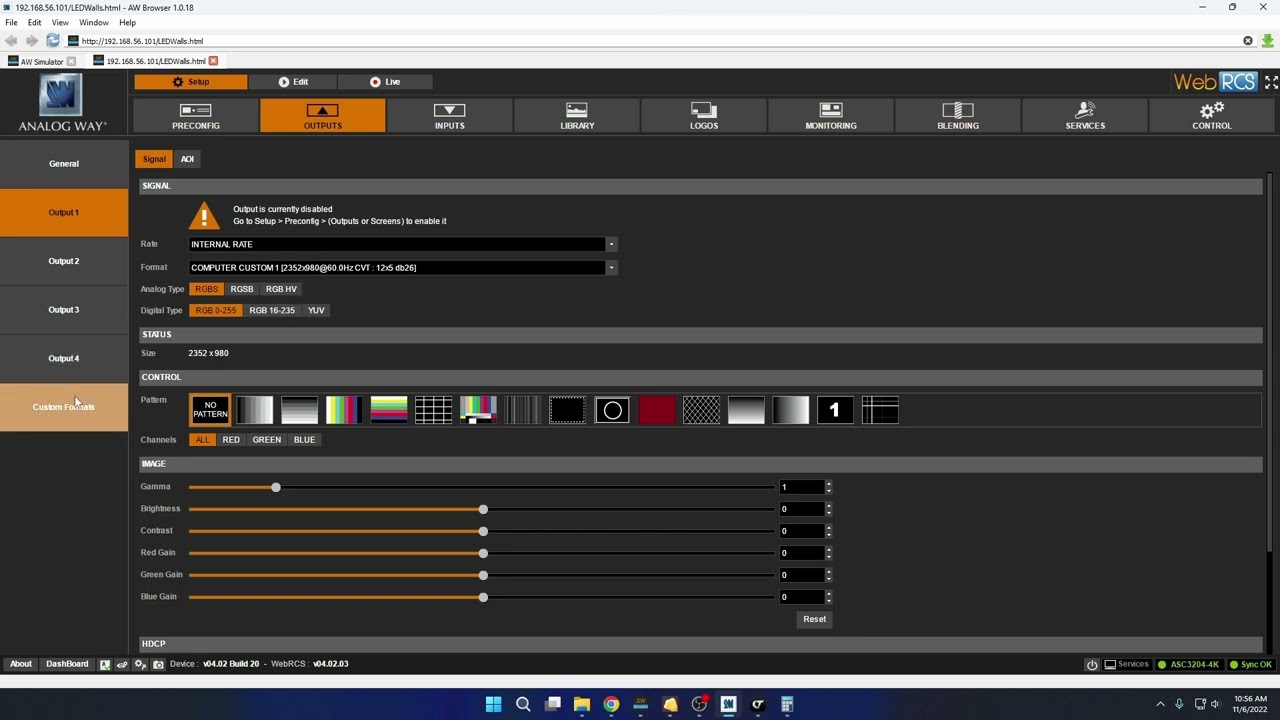Open the AOI tab

[x=187, y=159]
